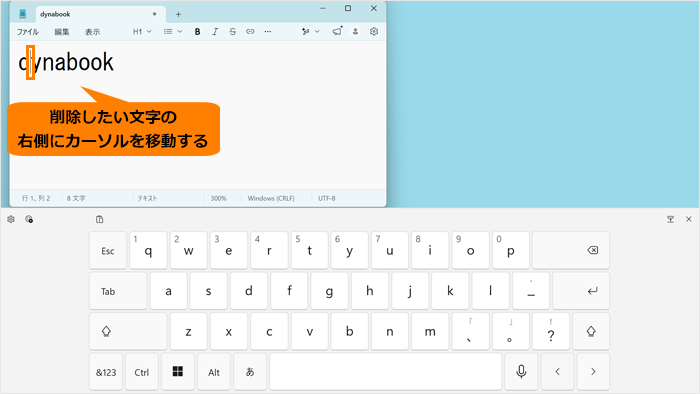Tap the Enter key on touch keyboard
Screen dimensions: 700x394
pyautogui.click(x=581, y=291)
